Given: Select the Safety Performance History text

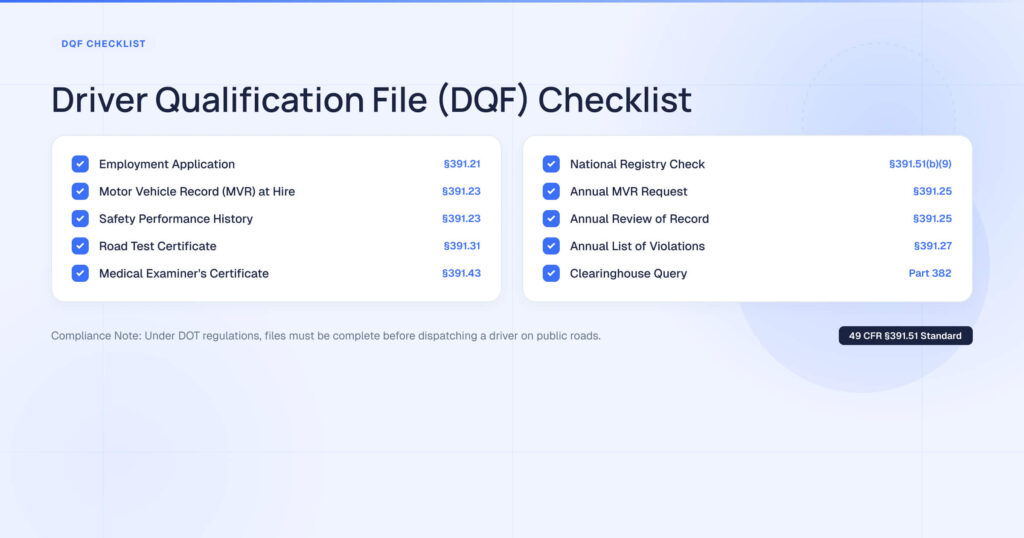Looking at the screenshot, I should (176, 219).
